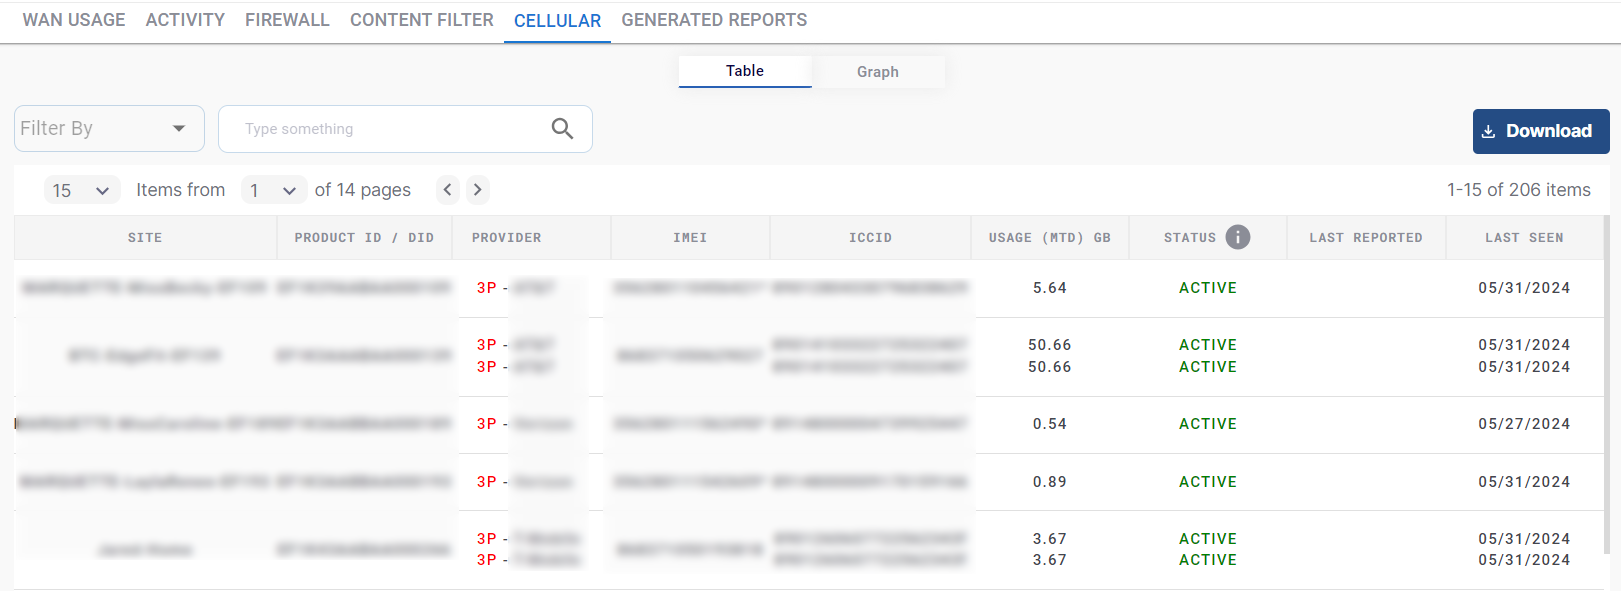Click ACTIVE status in the 5.64 row

pos(1208,288)
